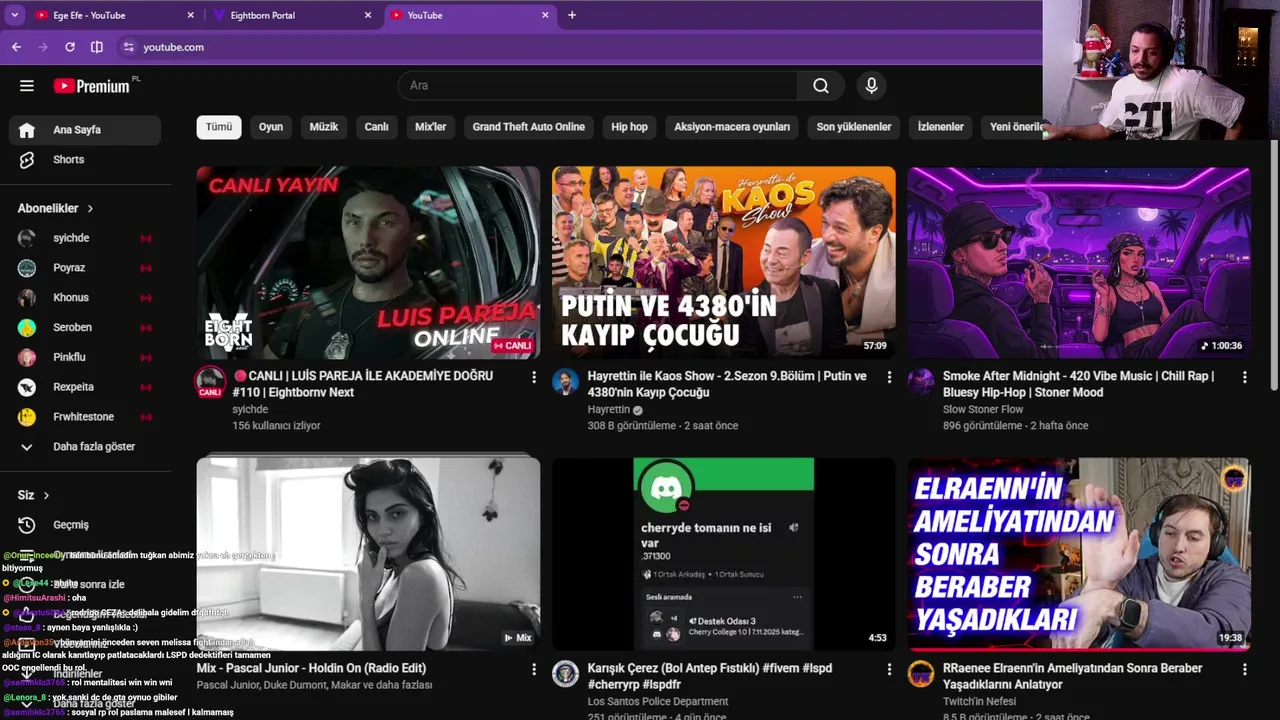Toggle the browser side panel icon

tap(97, 47)
